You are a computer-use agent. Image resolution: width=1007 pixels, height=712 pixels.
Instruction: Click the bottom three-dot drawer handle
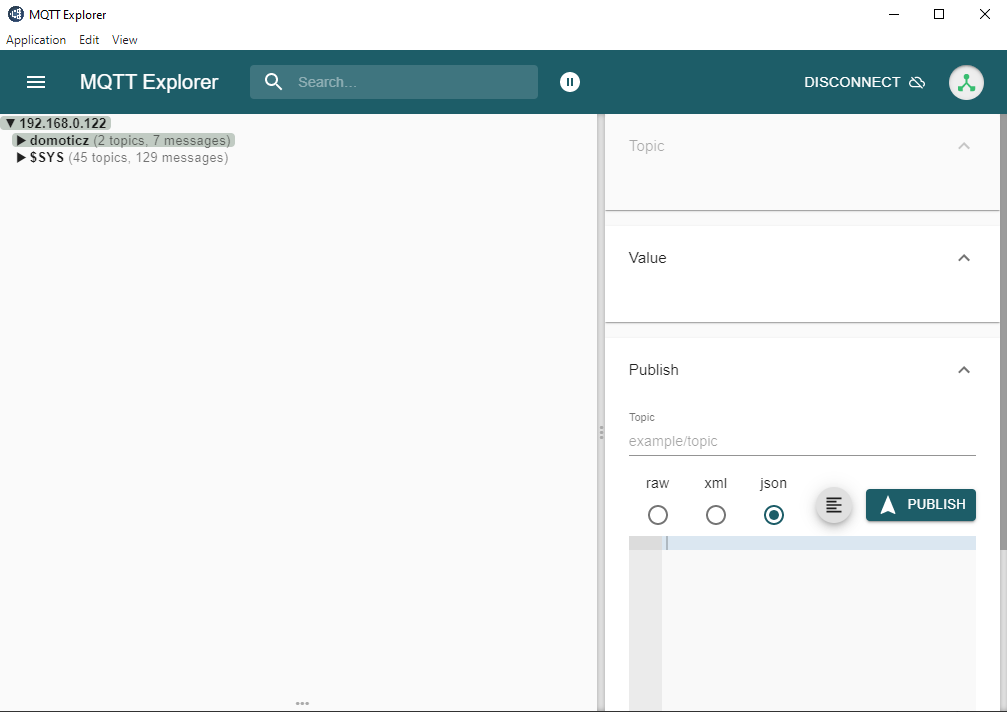tap(302, 704)
